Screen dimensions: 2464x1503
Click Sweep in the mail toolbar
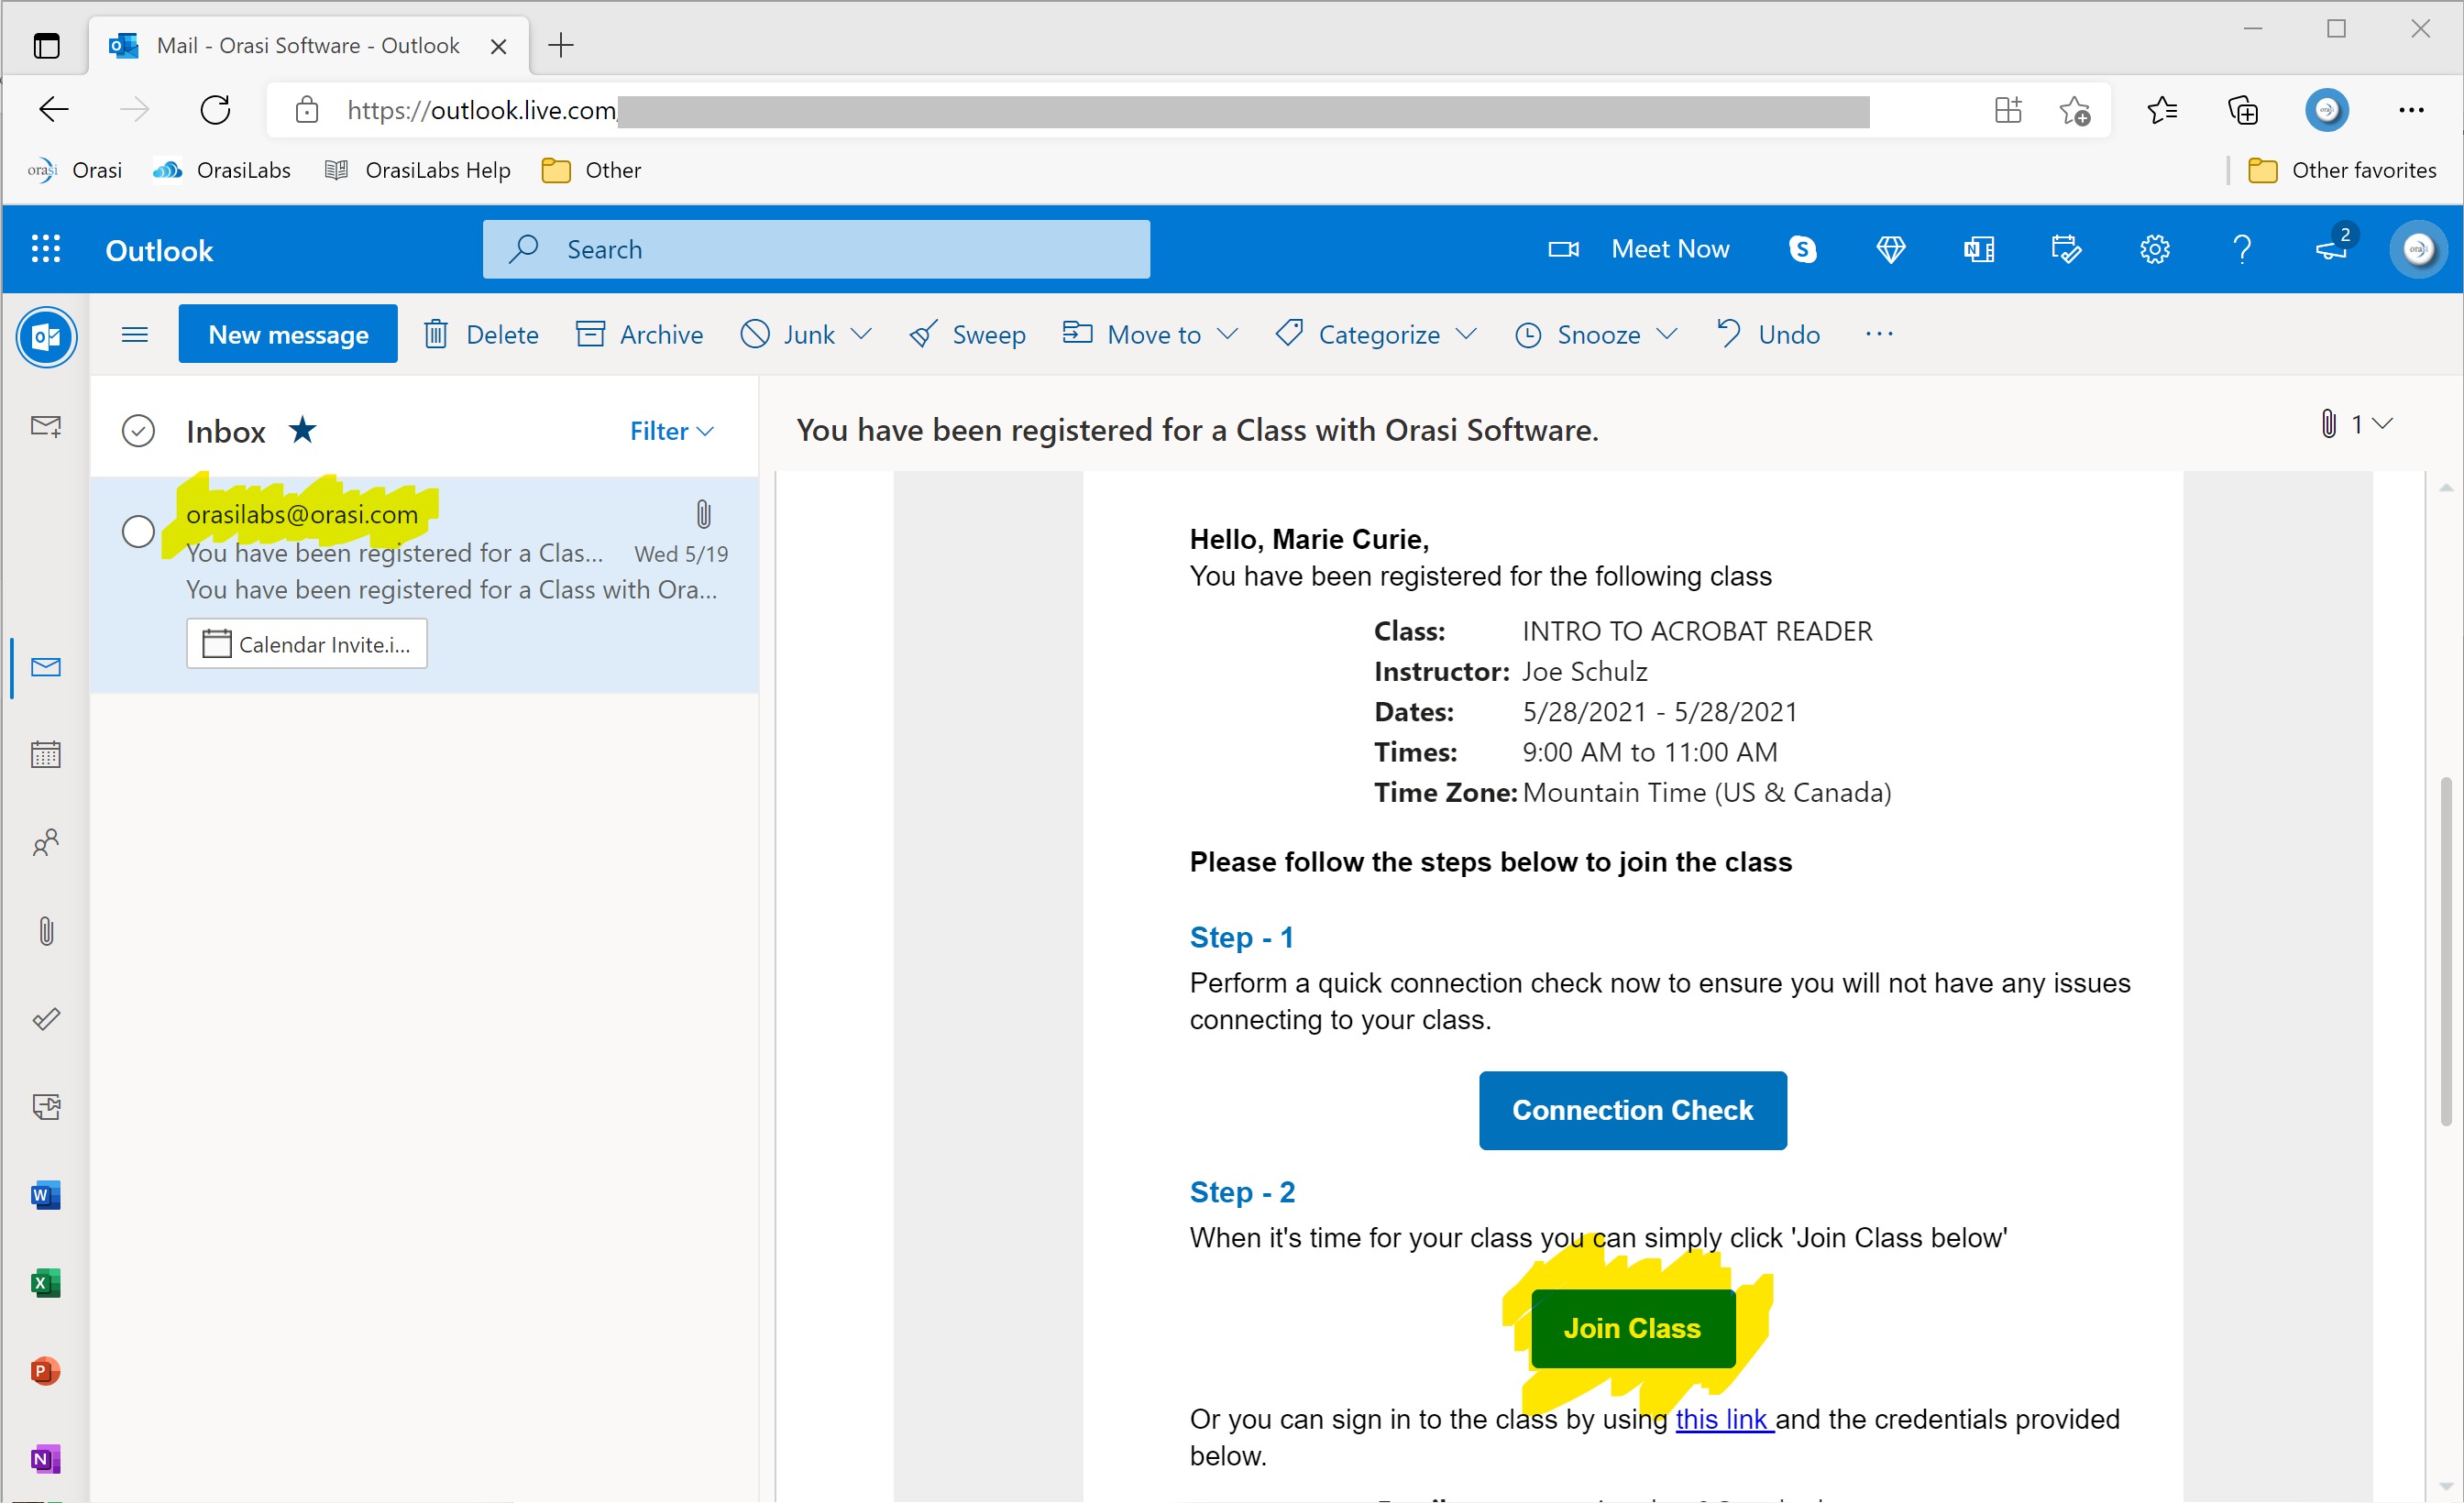point(967,334)
